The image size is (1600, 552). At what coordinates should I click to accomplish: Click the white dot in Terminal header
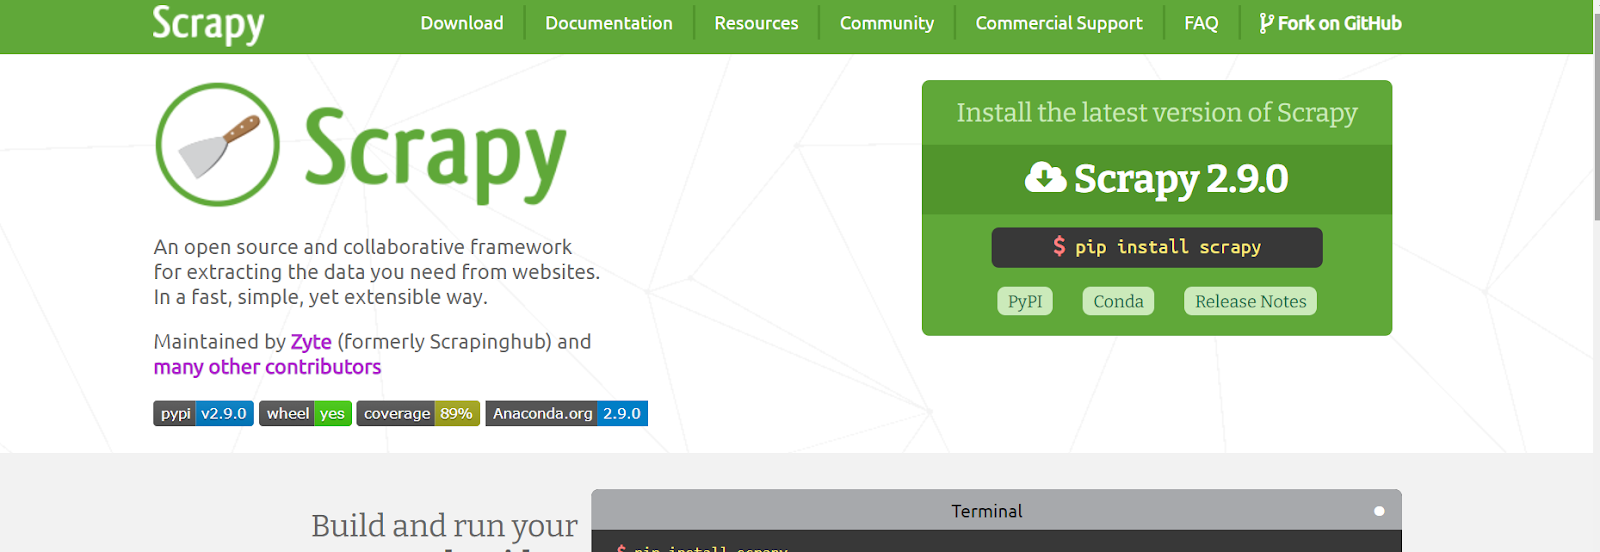pos(1379,511)
